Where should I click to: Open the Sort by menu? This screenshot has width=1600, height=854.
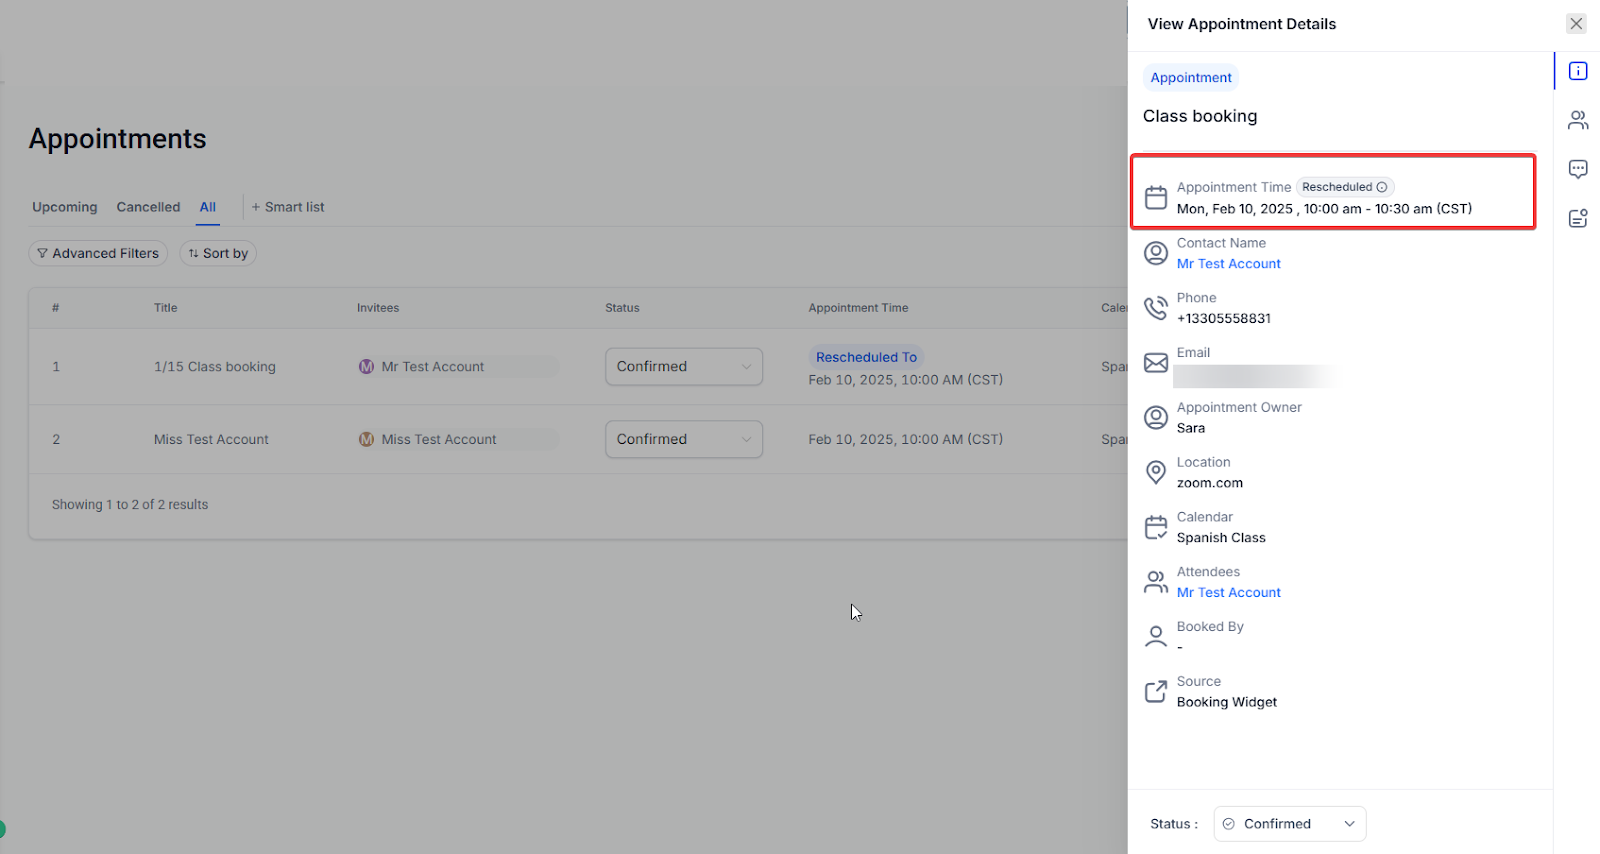tap(218, 254)
